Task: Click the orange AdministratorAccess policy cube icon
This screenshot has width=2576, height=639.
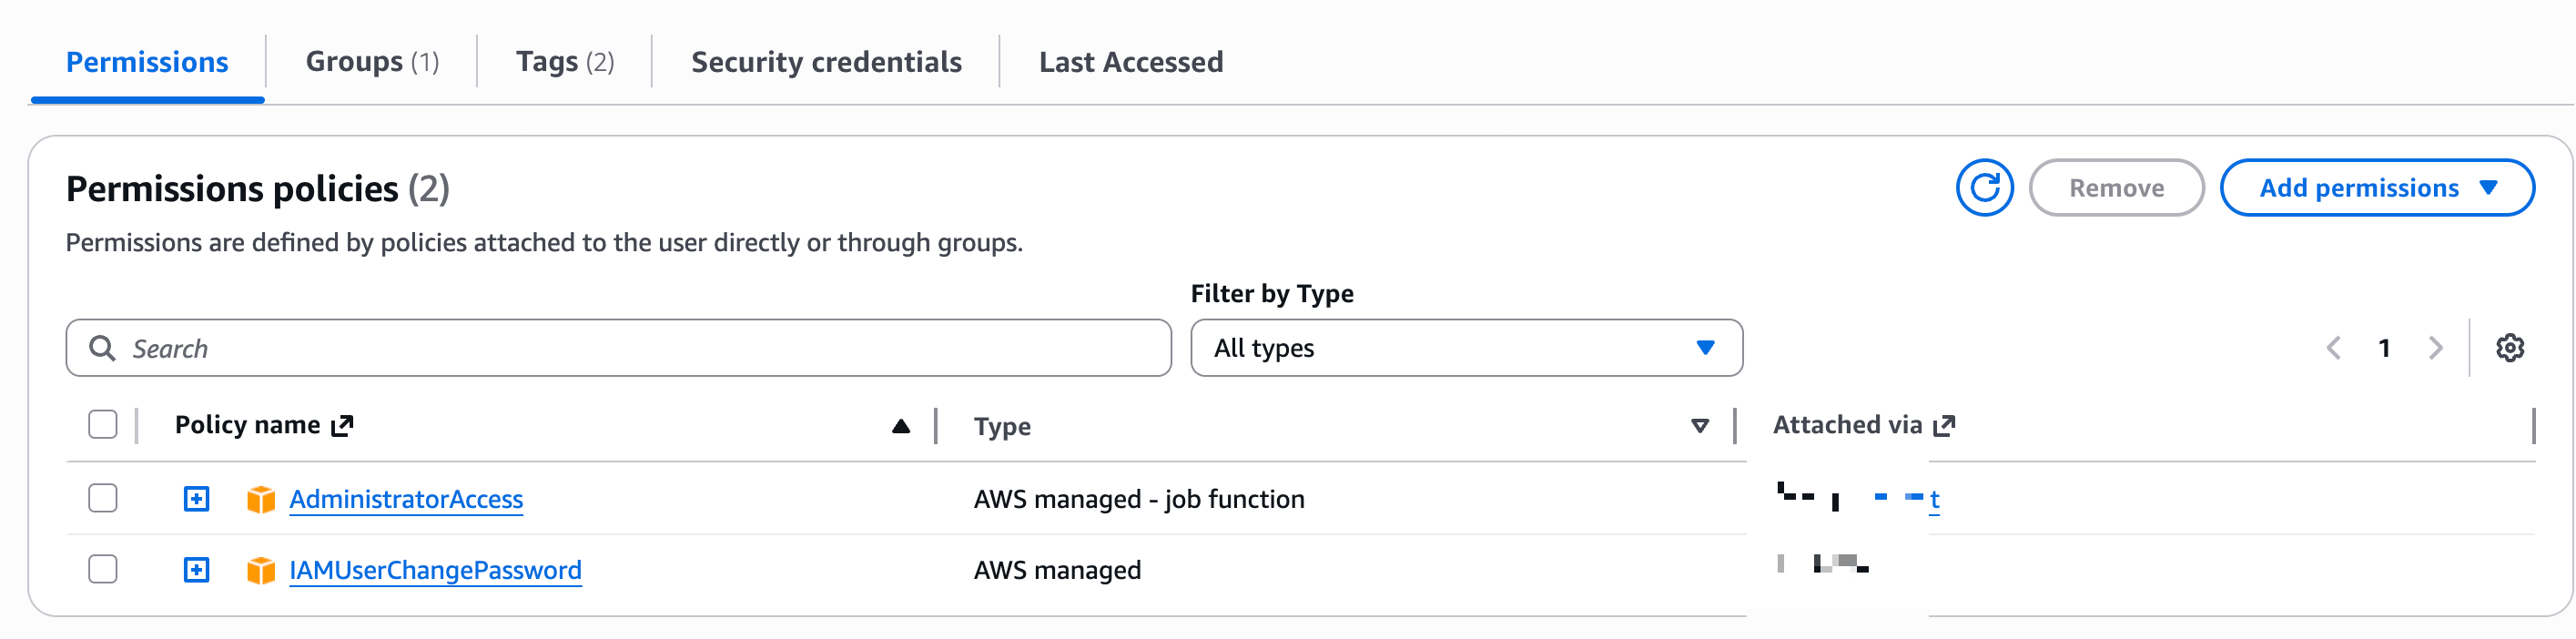Action: 261,499
